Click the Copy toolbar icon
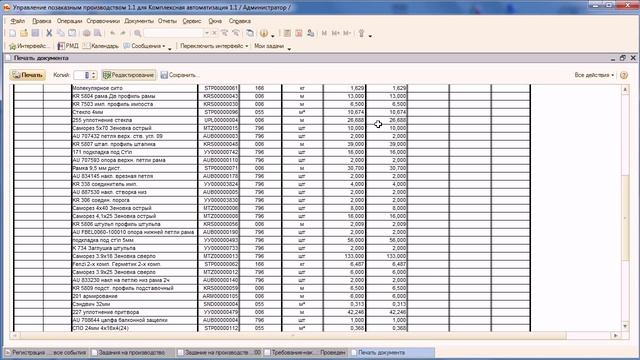 [60, 33]
